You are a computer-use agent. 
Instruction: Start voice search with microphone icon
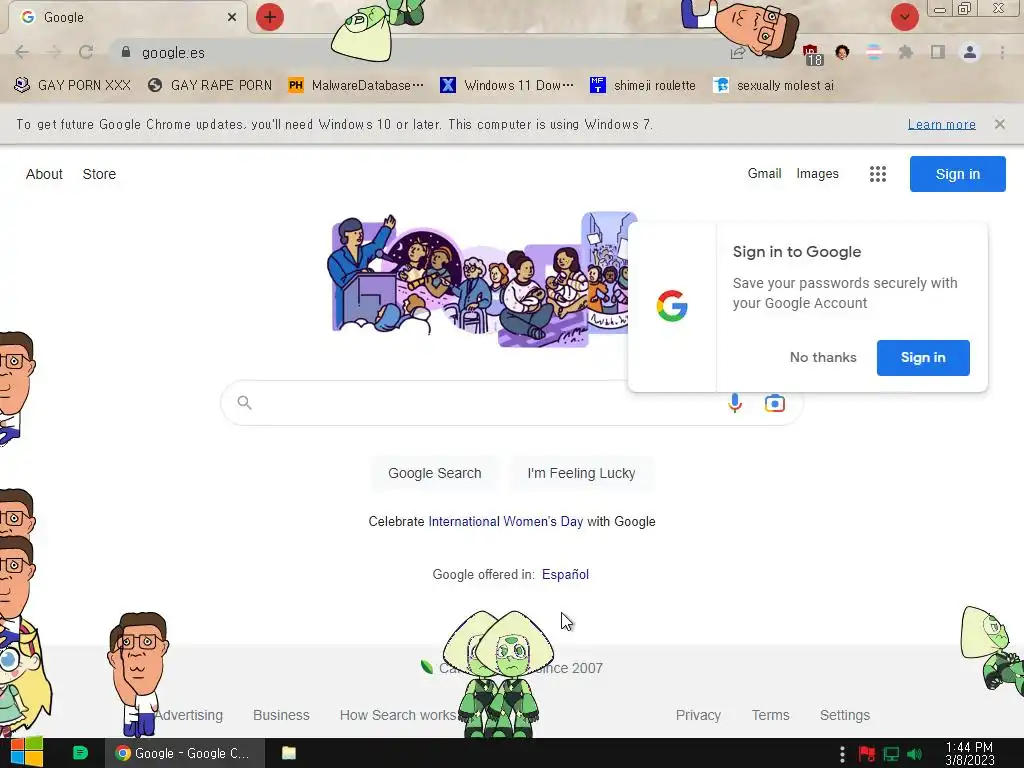pos(735,403)
